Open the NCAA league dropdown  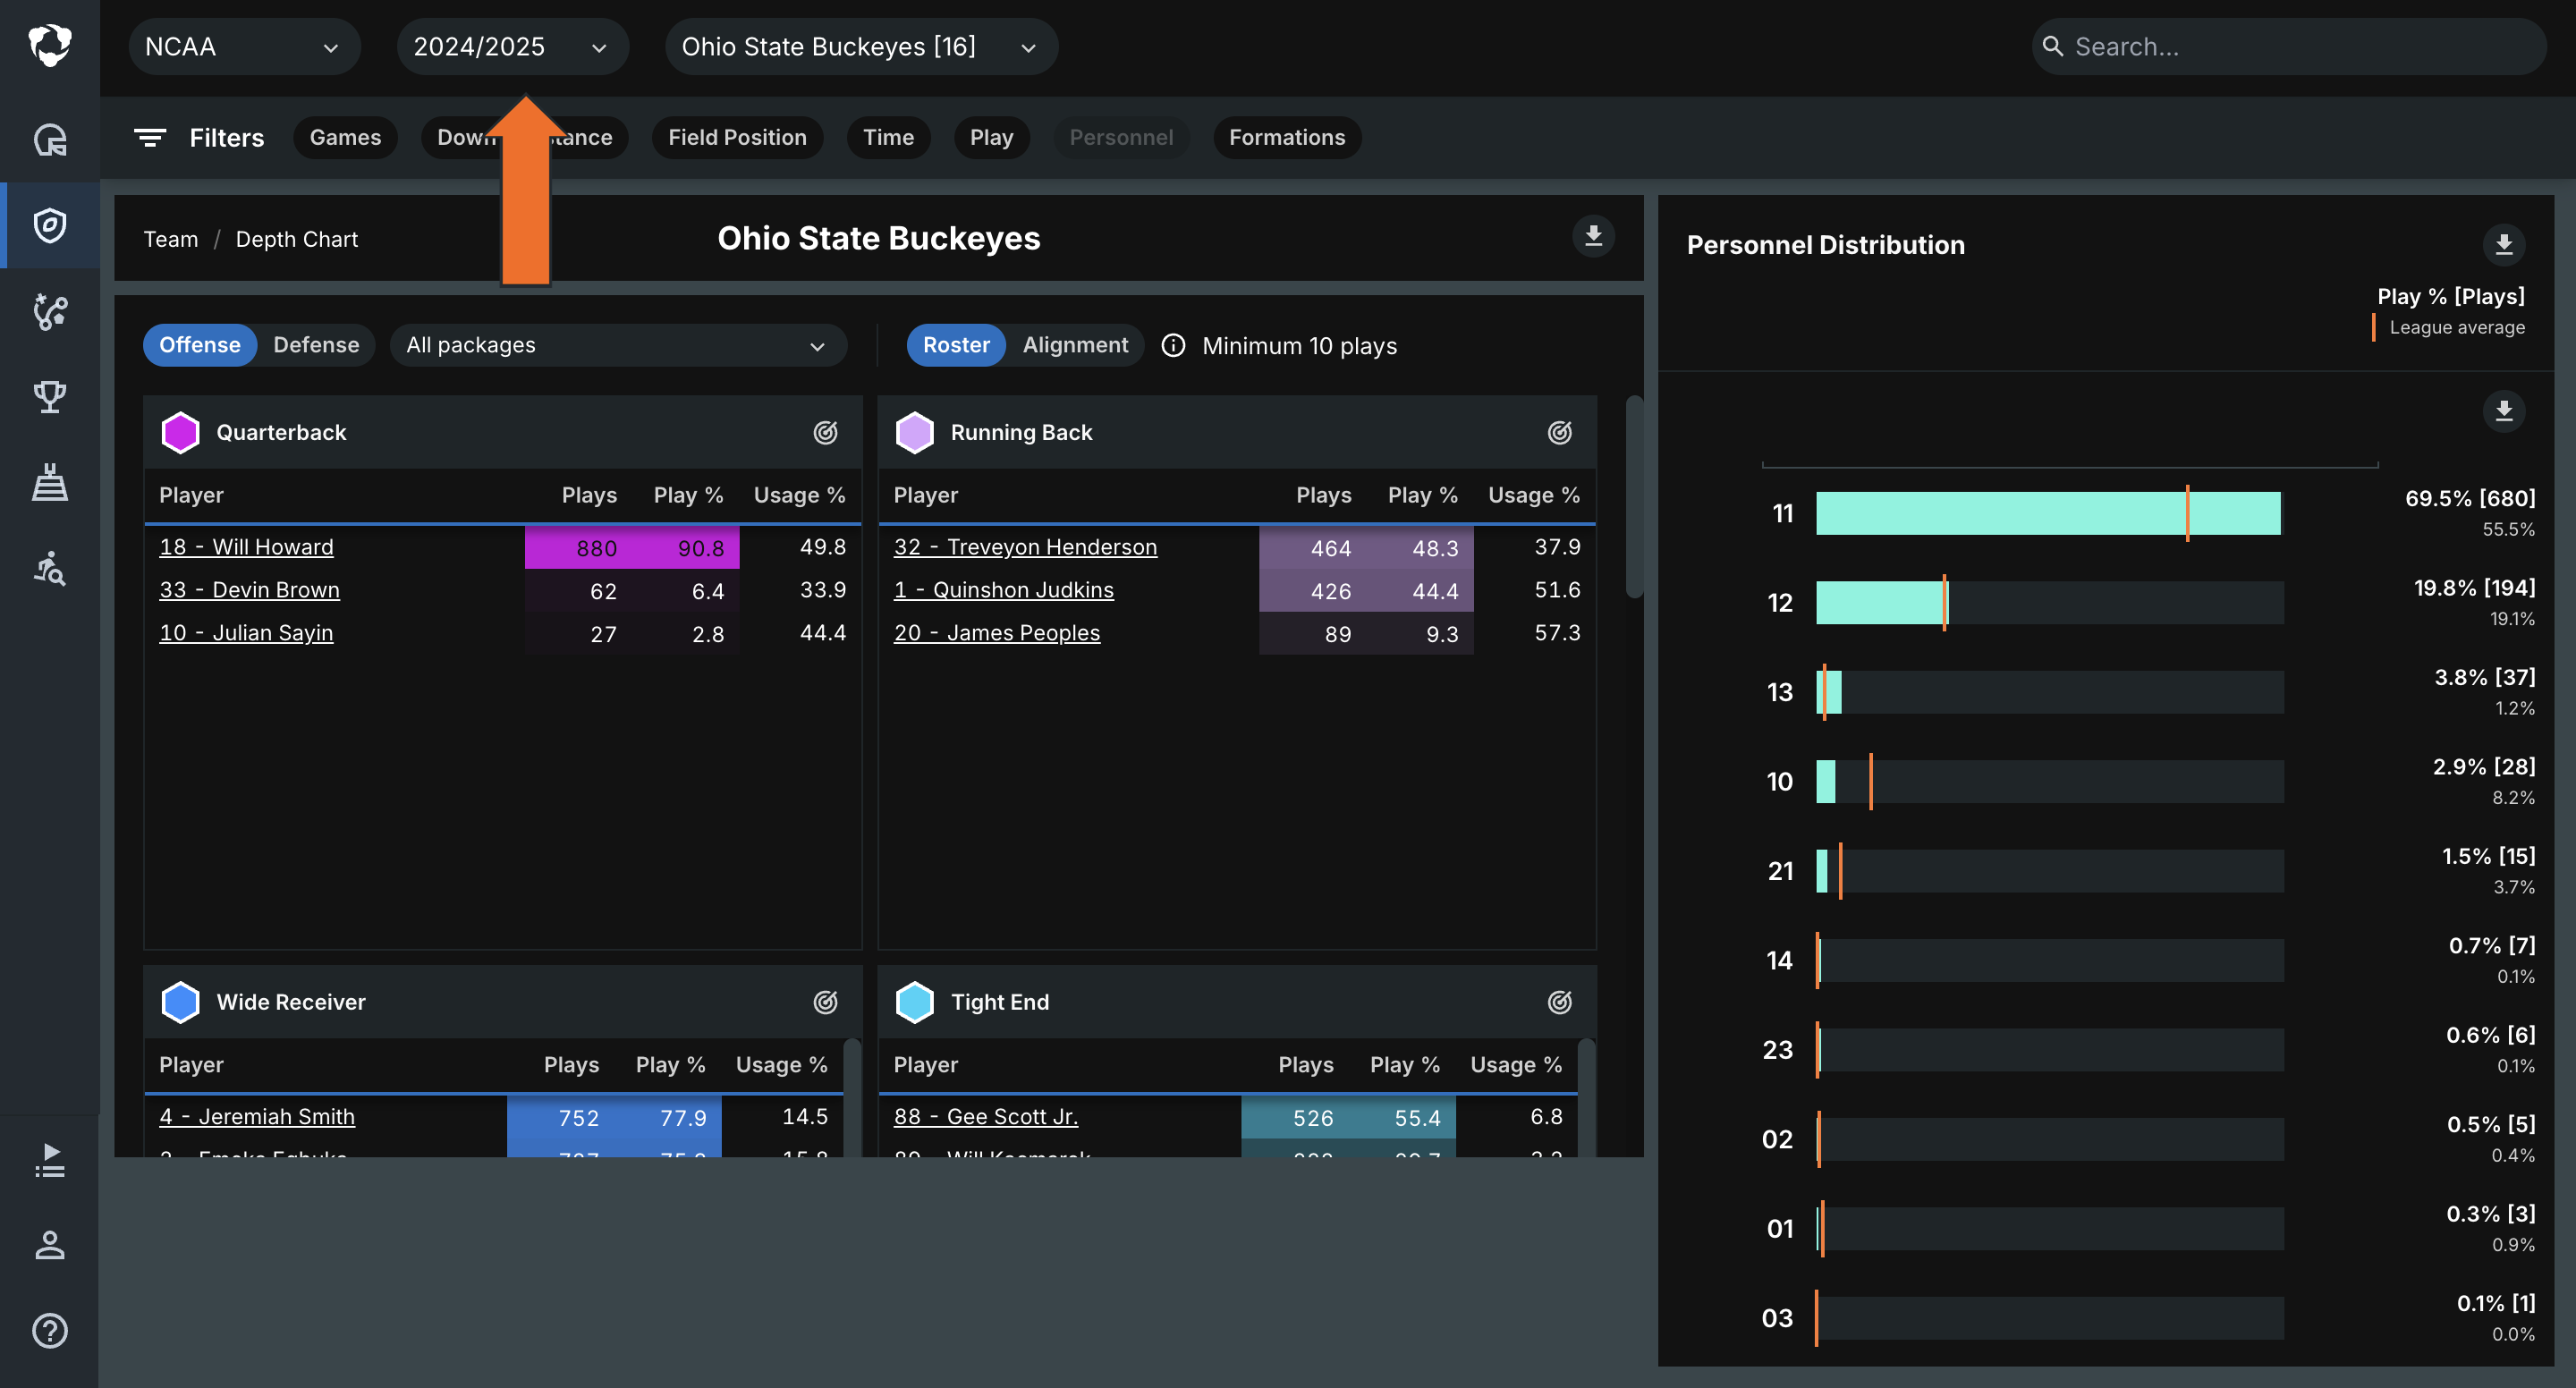tap(243, 47)
